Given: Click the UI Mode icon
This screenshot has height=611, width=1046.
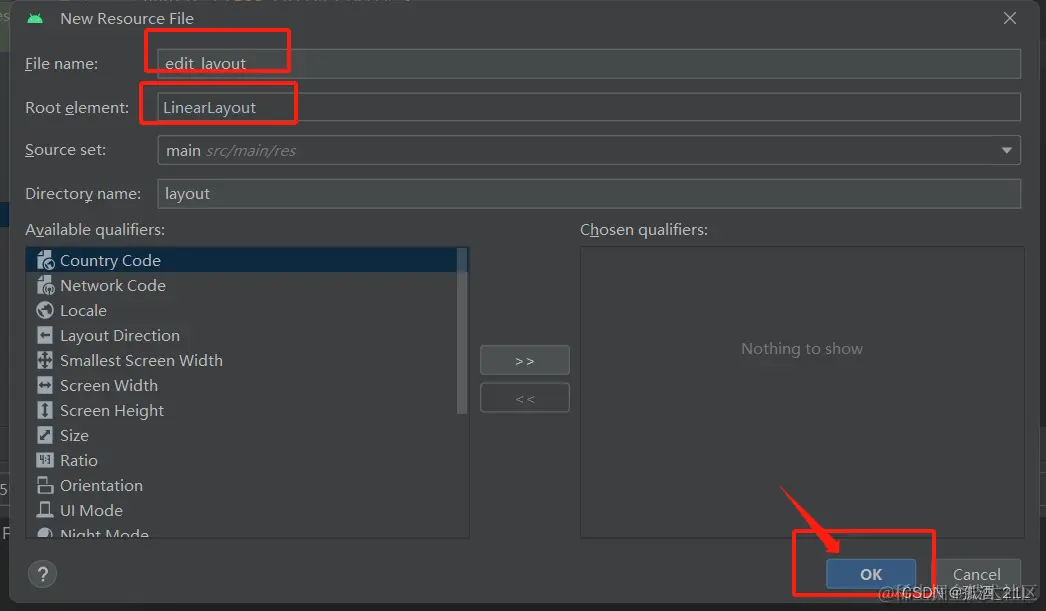Looking at the screenshot, I should pyautogui.click(x=45, y=510).
